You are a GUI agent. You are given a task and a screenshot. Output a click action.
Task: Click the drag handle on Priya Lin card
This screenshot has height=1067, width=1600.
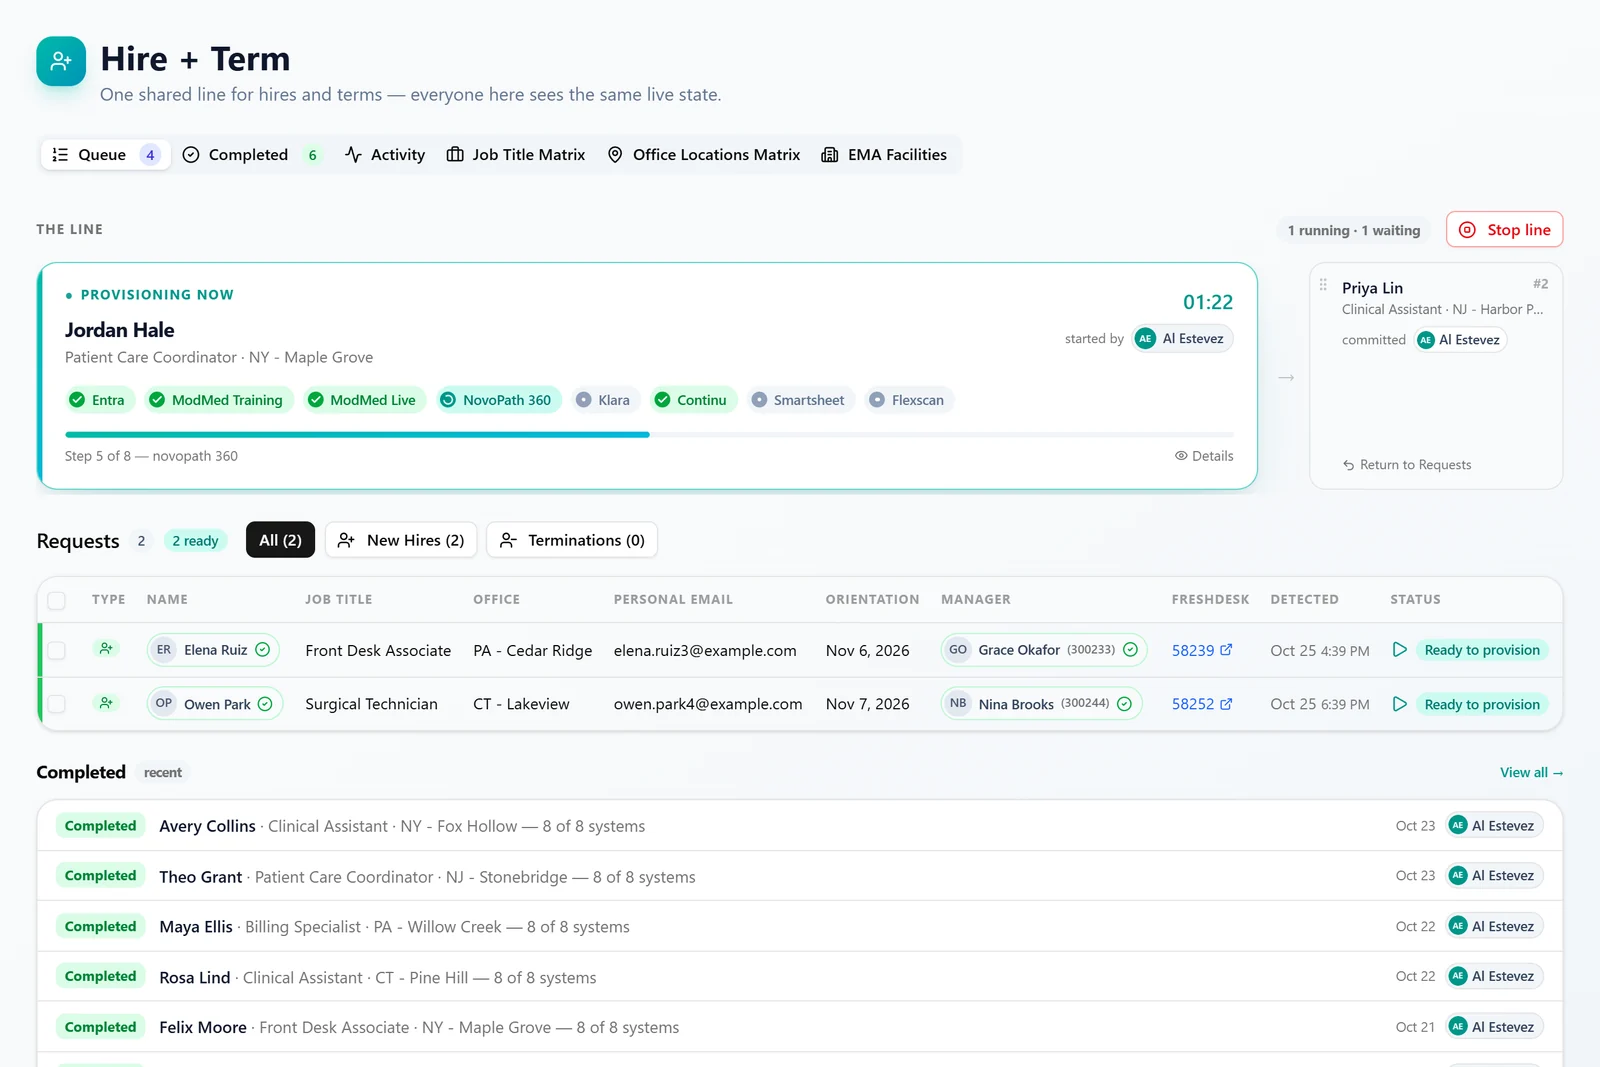[1323, 285]
